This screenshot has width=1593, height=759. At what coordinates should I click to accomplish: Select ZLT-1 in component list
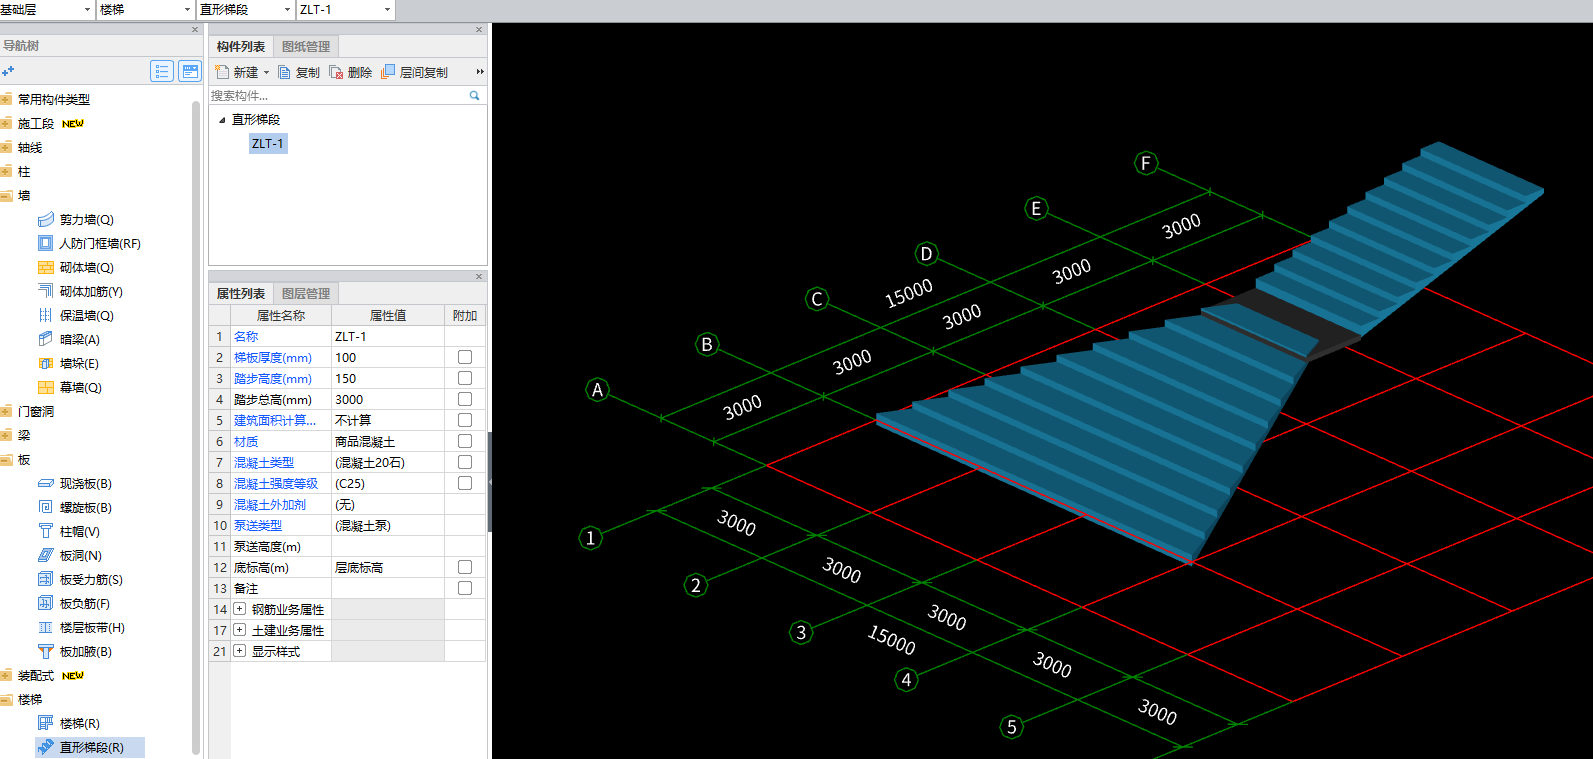pyautogui.click(x=268, y=144)
